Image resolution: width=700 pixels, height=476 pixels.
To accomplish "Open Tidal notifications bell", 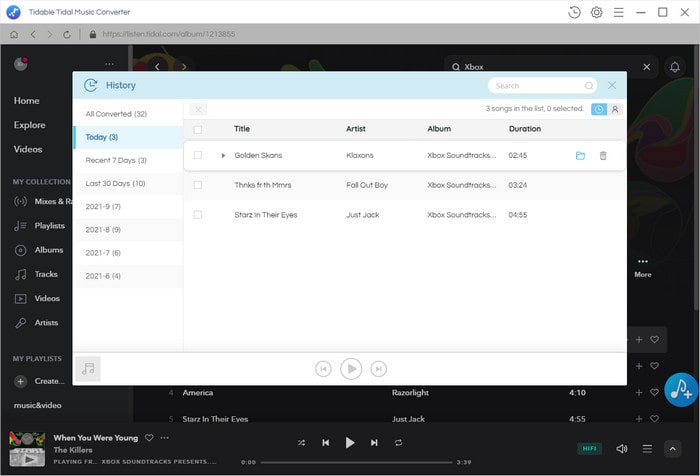I will (675, 67).
